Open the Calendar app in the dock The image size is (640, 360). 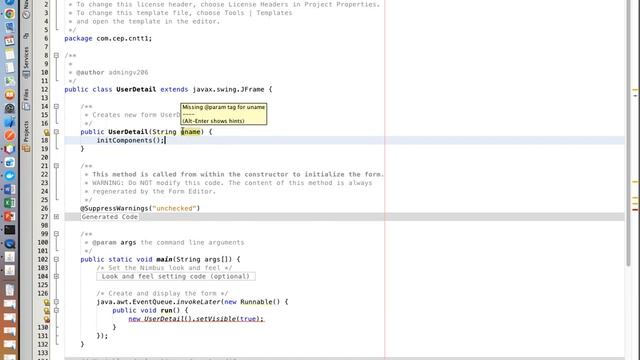click(x=9, y=40)
